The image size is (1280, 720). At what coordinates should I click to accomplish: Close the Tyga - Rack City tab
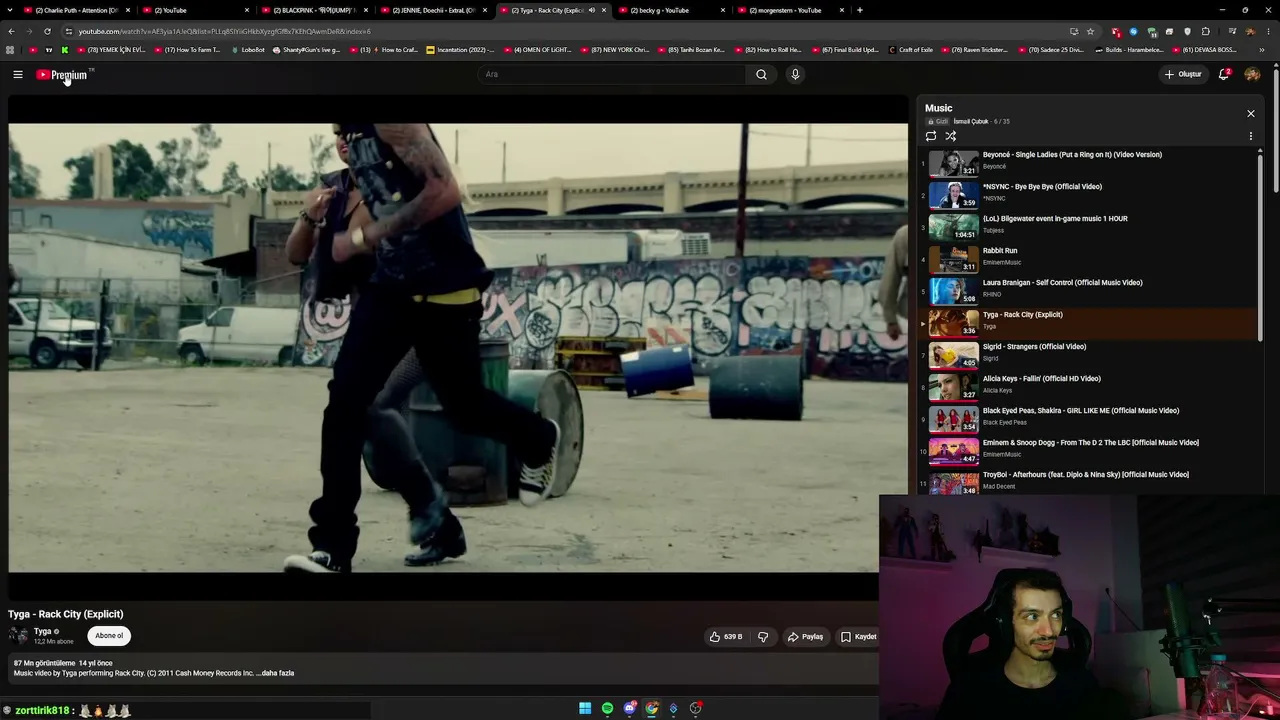point(604,10)
